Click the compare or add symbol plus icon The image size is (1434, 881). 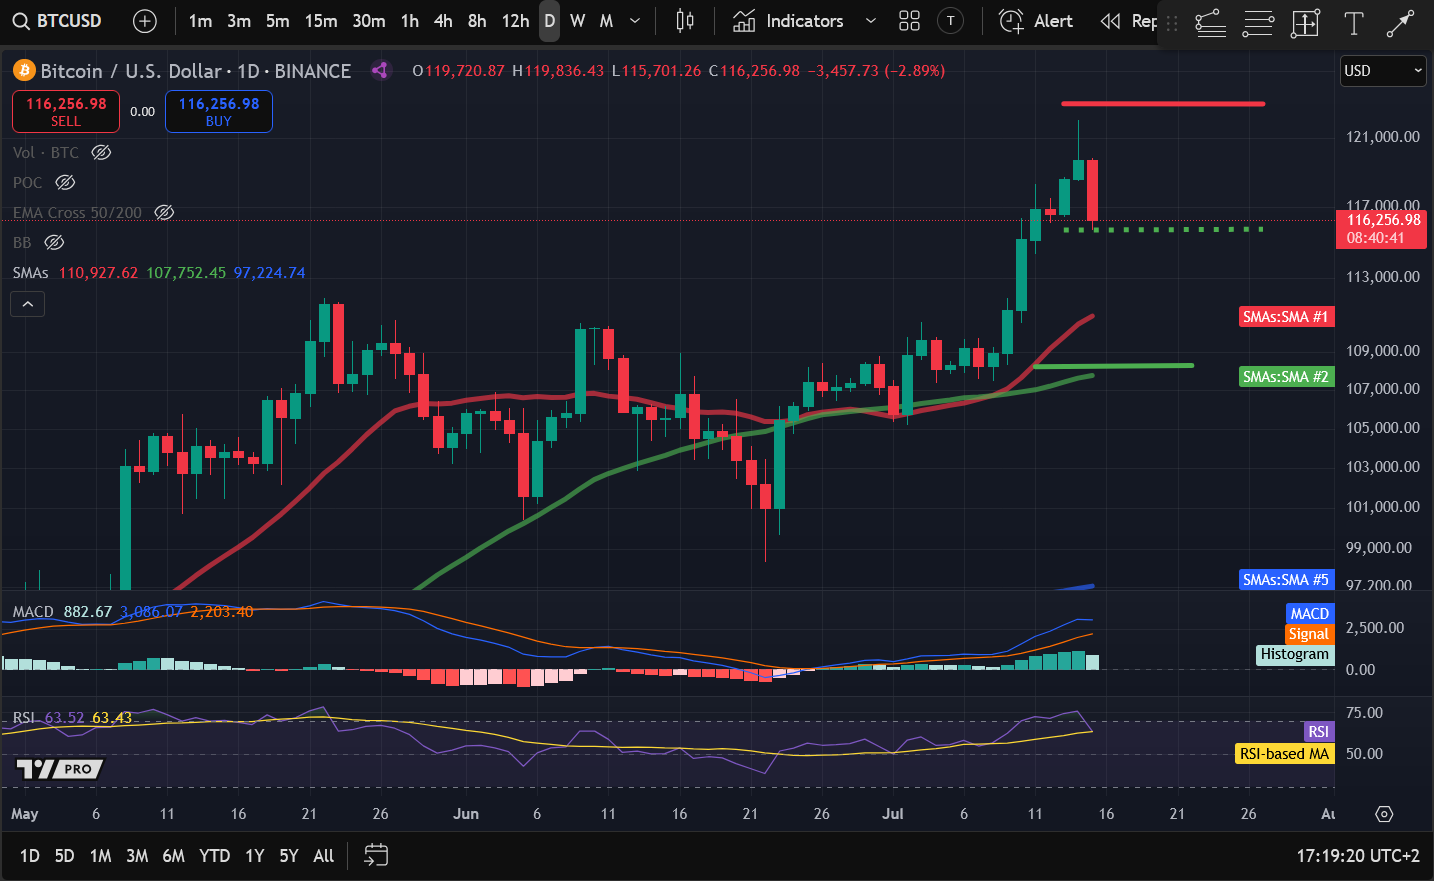145,21
